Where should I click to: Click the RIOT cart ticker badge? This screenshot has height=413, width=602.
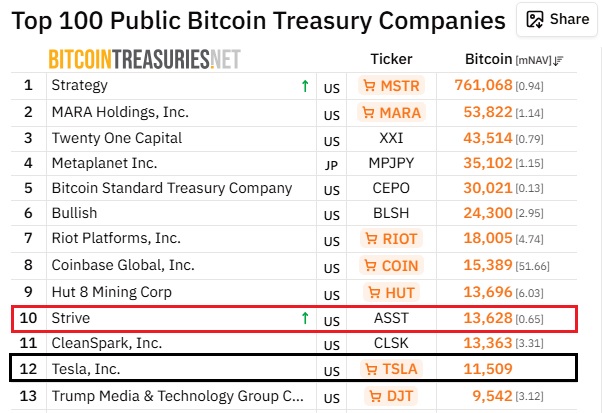391,239
